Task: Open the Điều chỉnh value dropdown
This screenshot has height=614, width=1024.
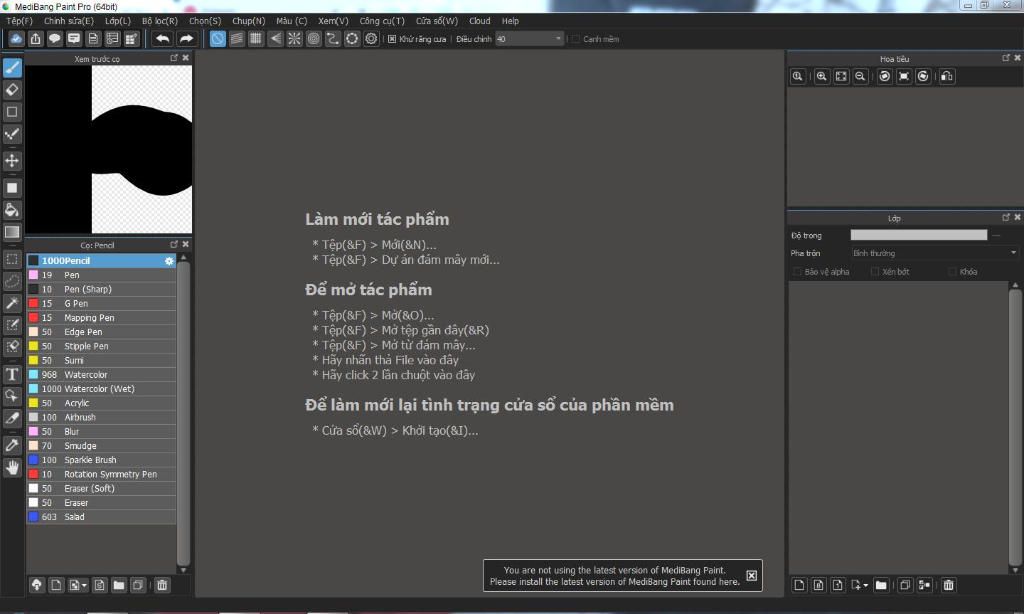Action: 529,39
